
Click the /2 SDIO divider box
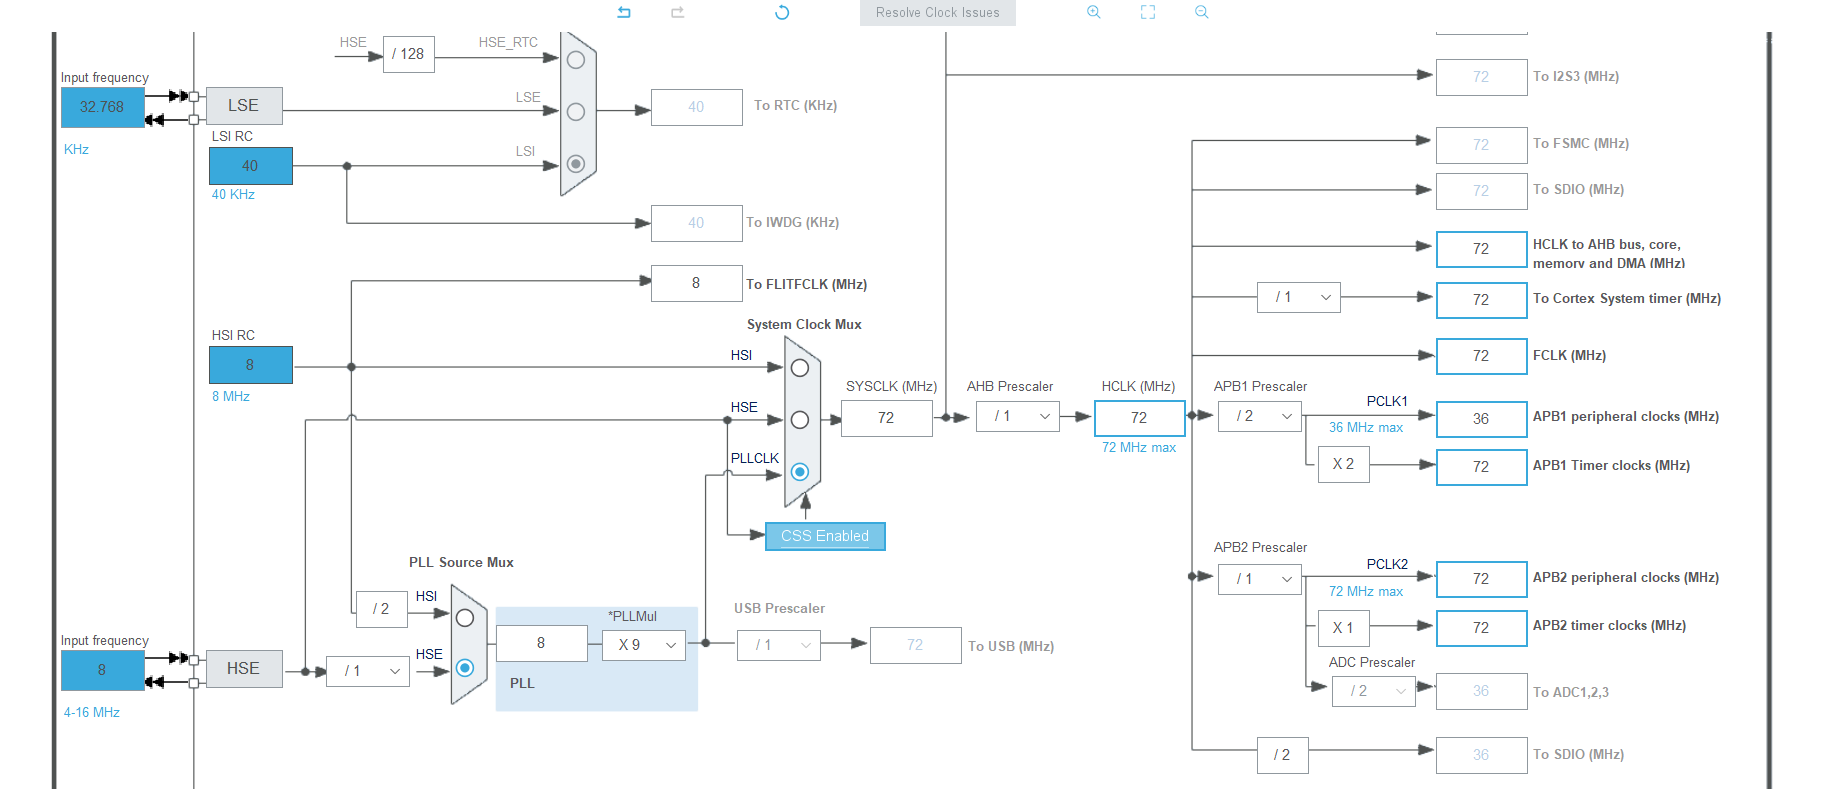[x=1283, y=755]
